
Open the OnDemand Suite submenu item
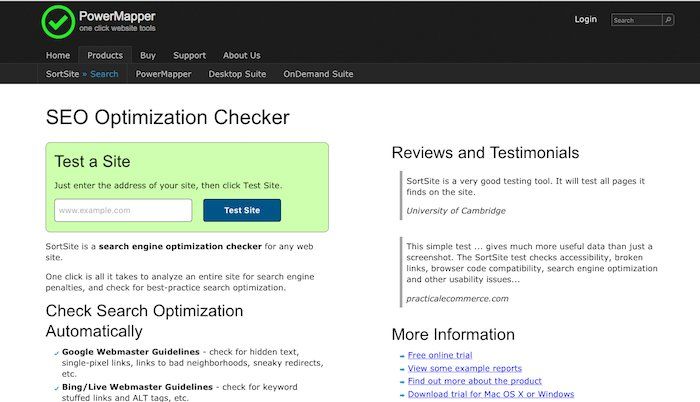click(x=318, y=74)
